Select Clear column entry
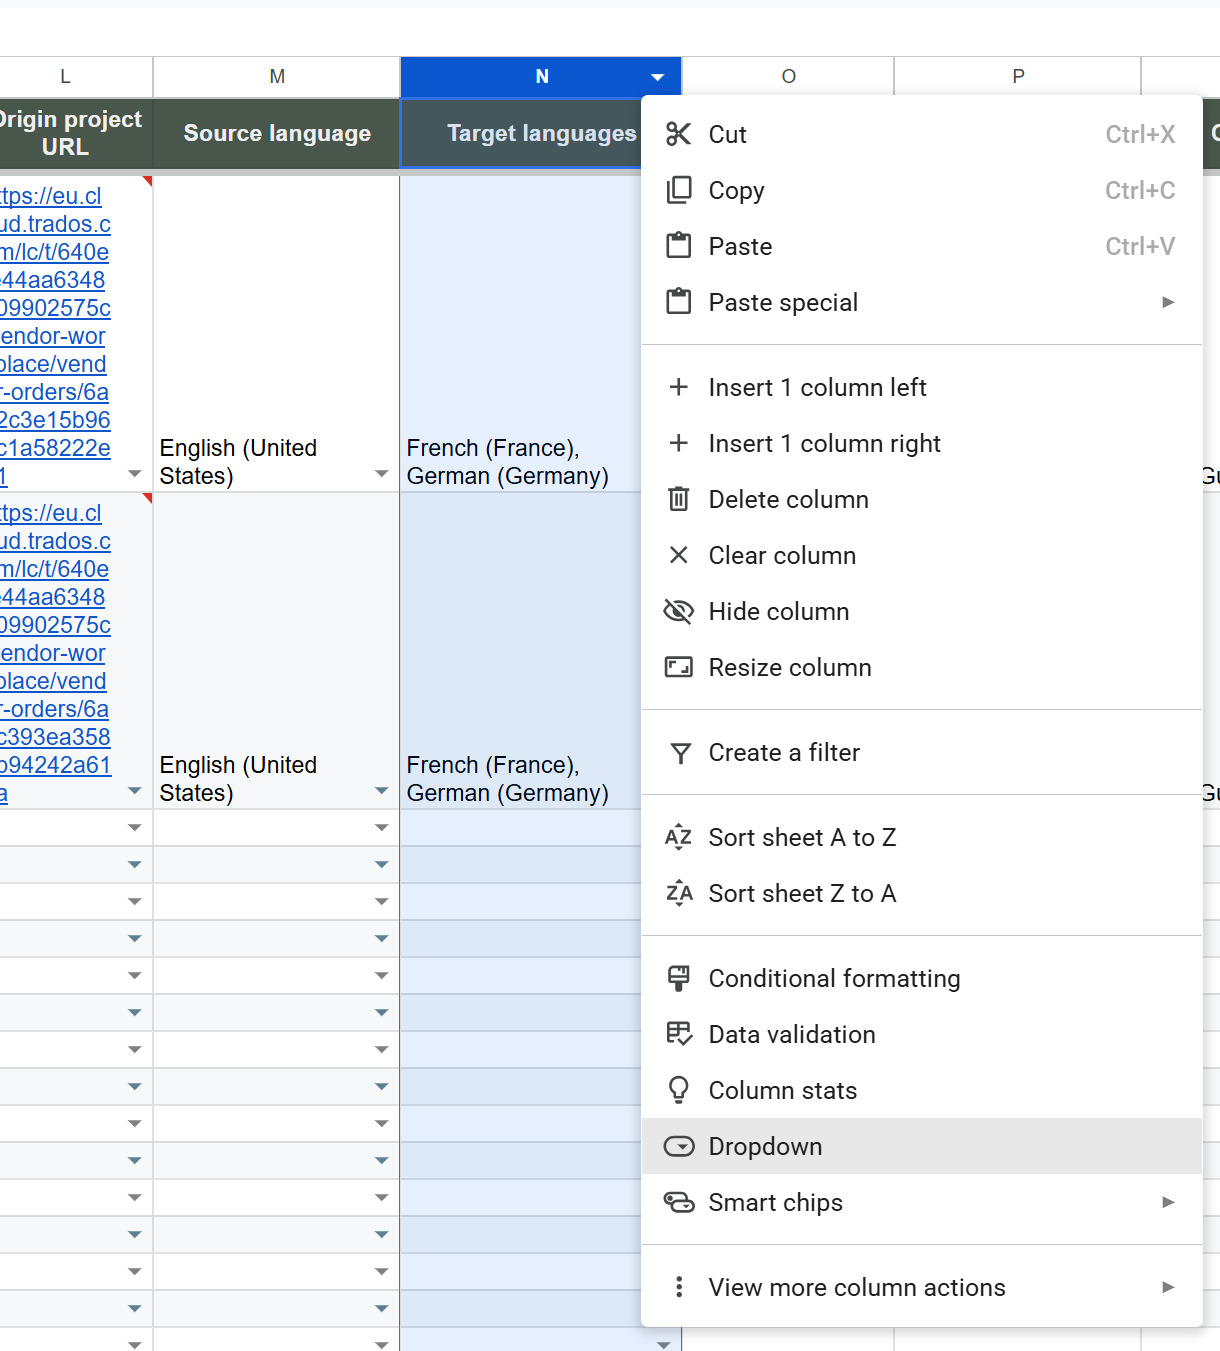Viewport: 1220px width, 1351px height. point(921,555)
